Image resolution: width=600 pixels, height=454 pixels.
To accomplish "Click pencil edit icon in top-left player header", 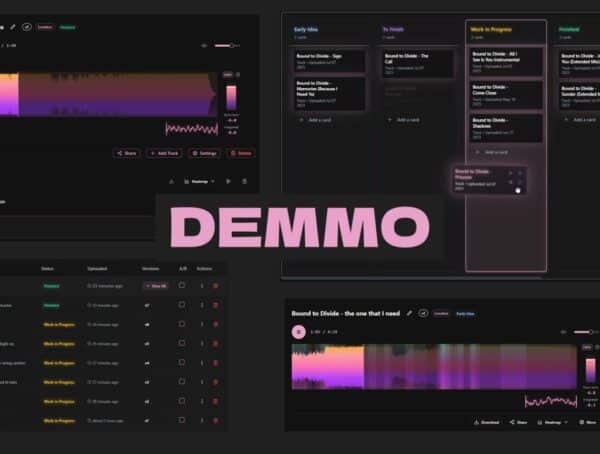I will pyautogui.click(x=12, y=27).
